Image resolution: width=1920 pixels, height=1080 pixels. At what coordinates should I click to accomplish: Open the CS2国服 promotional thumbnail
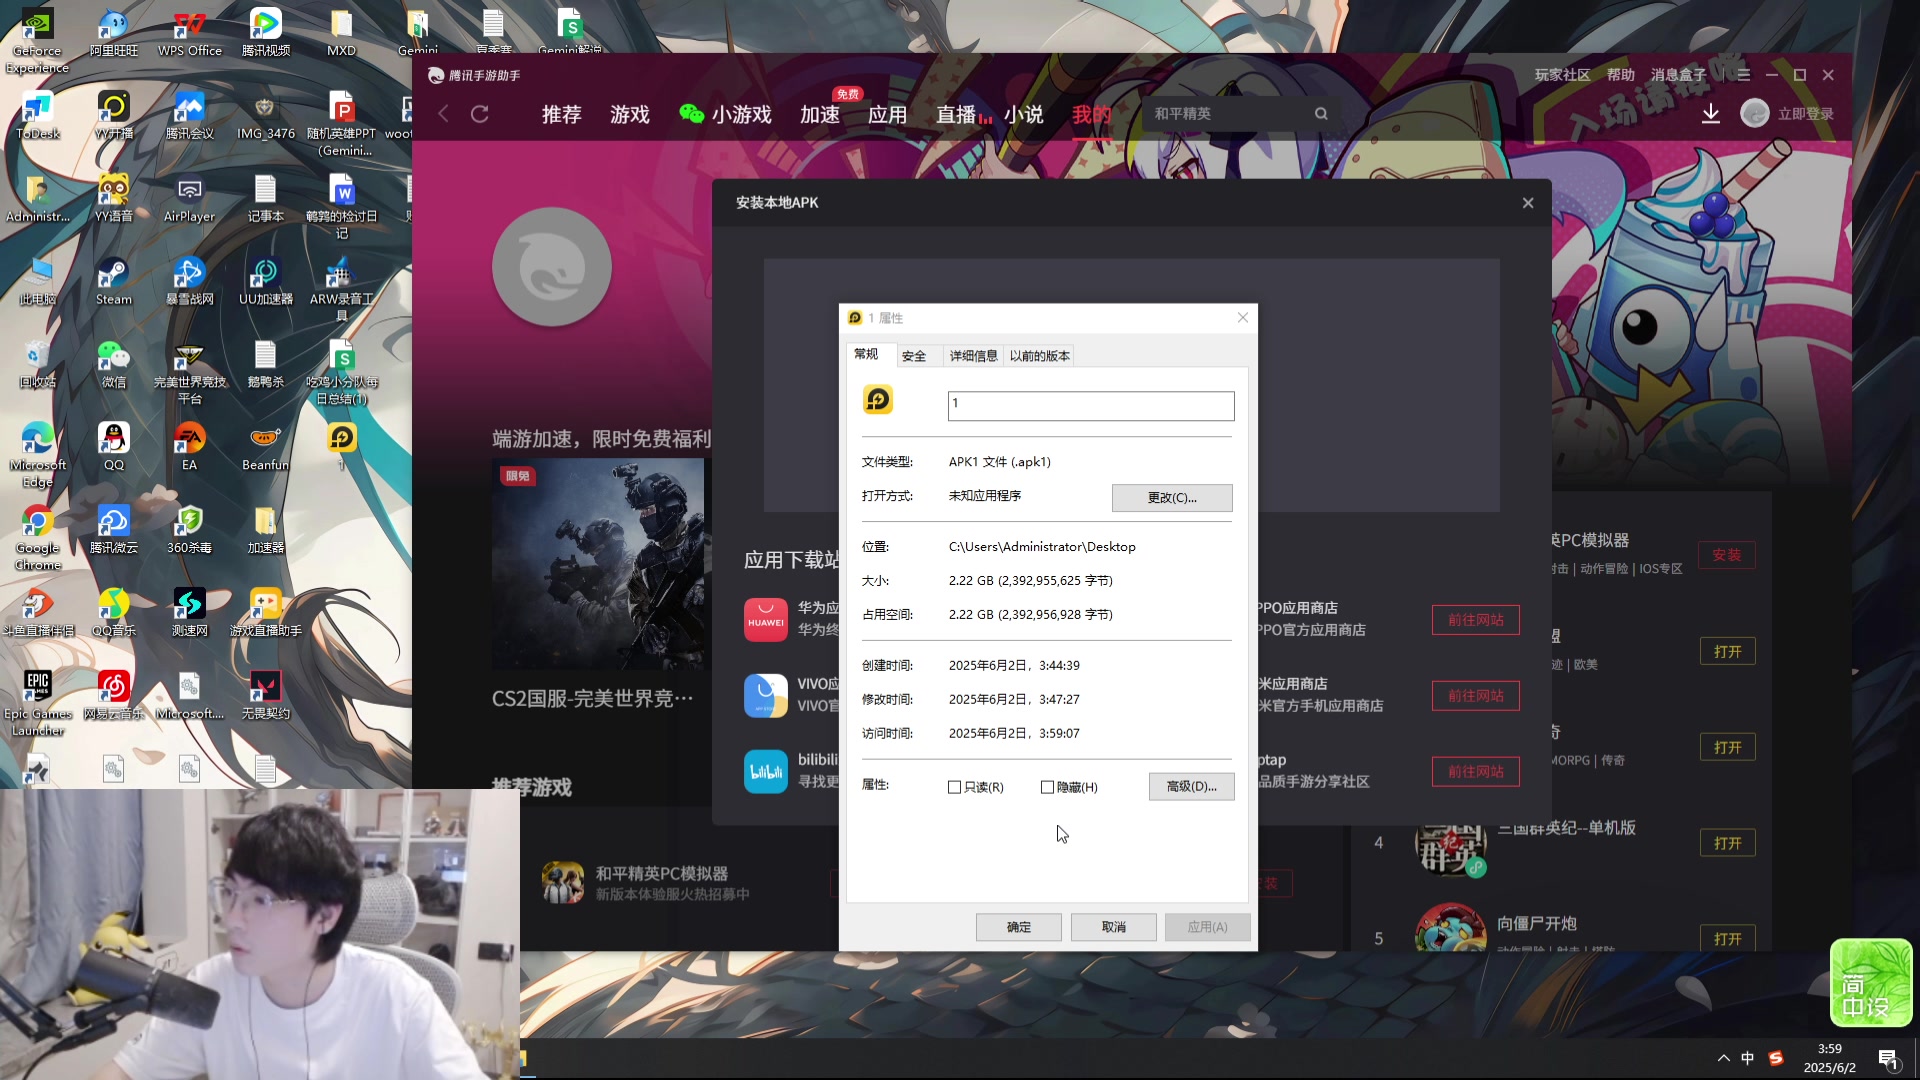click(598, 564)
